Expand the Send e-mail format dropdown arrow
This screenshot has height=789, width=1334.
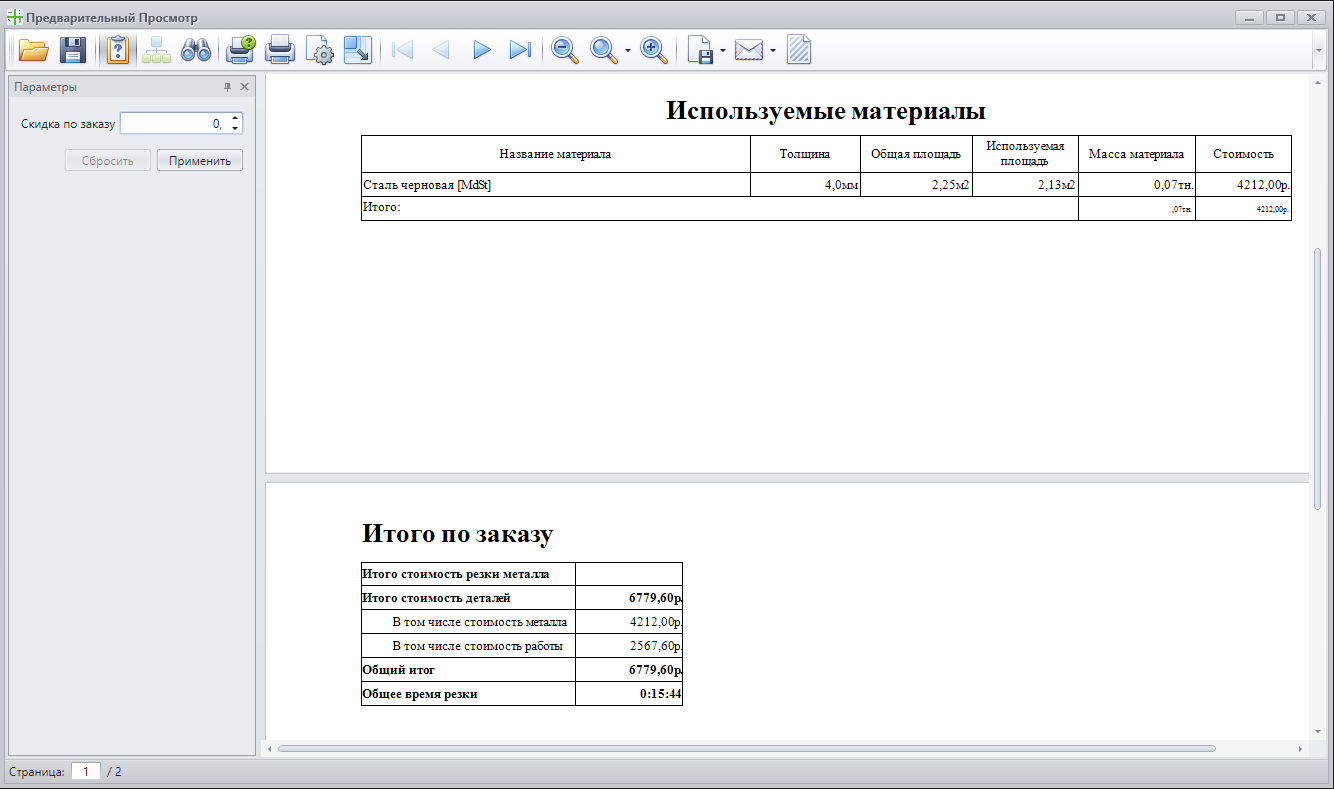pyautogui.click(x=773, y=50)
